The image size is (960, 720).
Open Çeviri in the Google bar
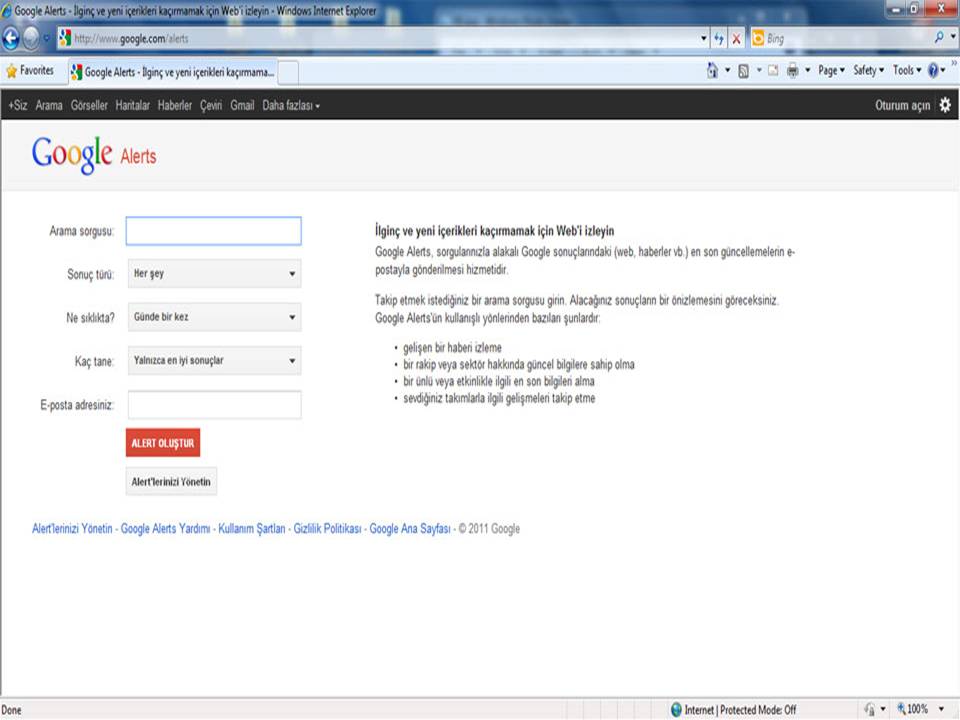(211, 105)
